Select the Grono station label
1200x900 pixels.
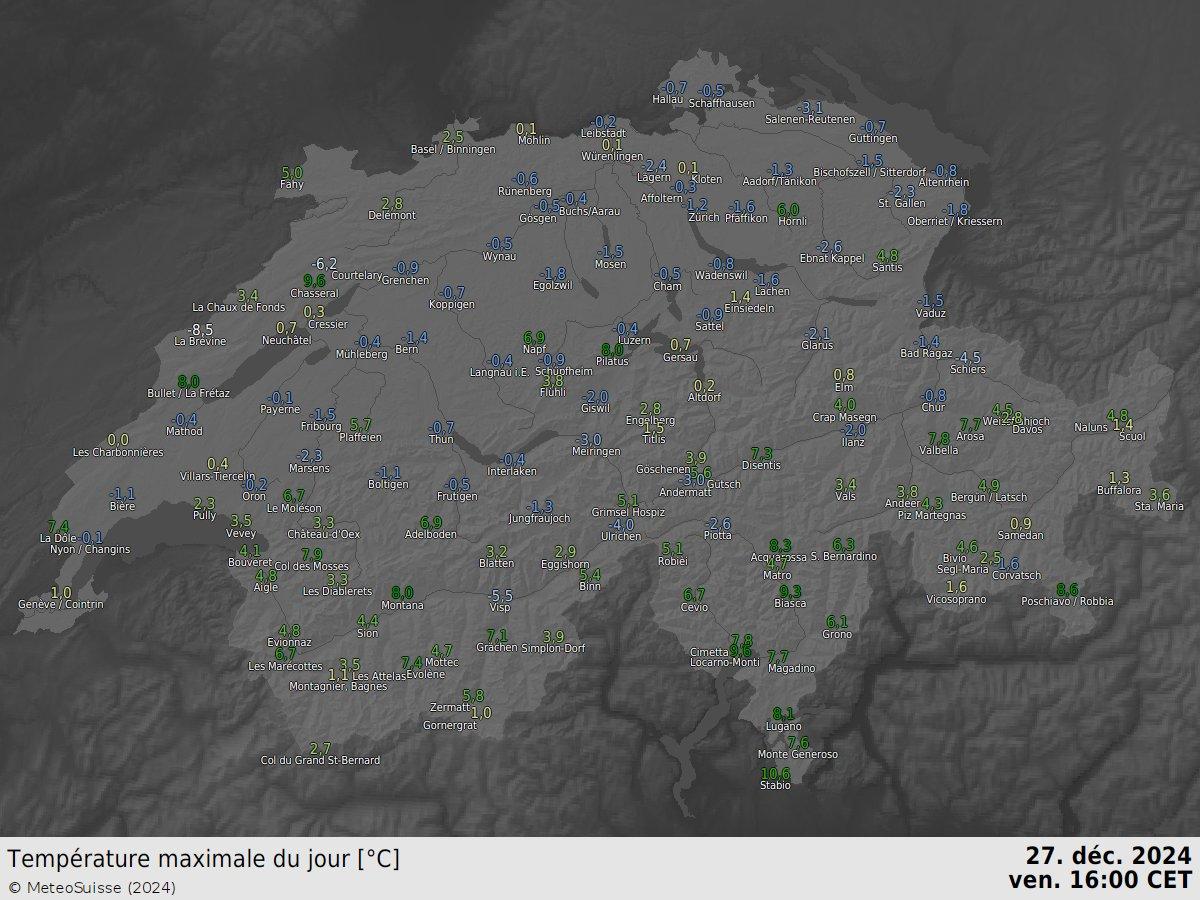[837, 634]
